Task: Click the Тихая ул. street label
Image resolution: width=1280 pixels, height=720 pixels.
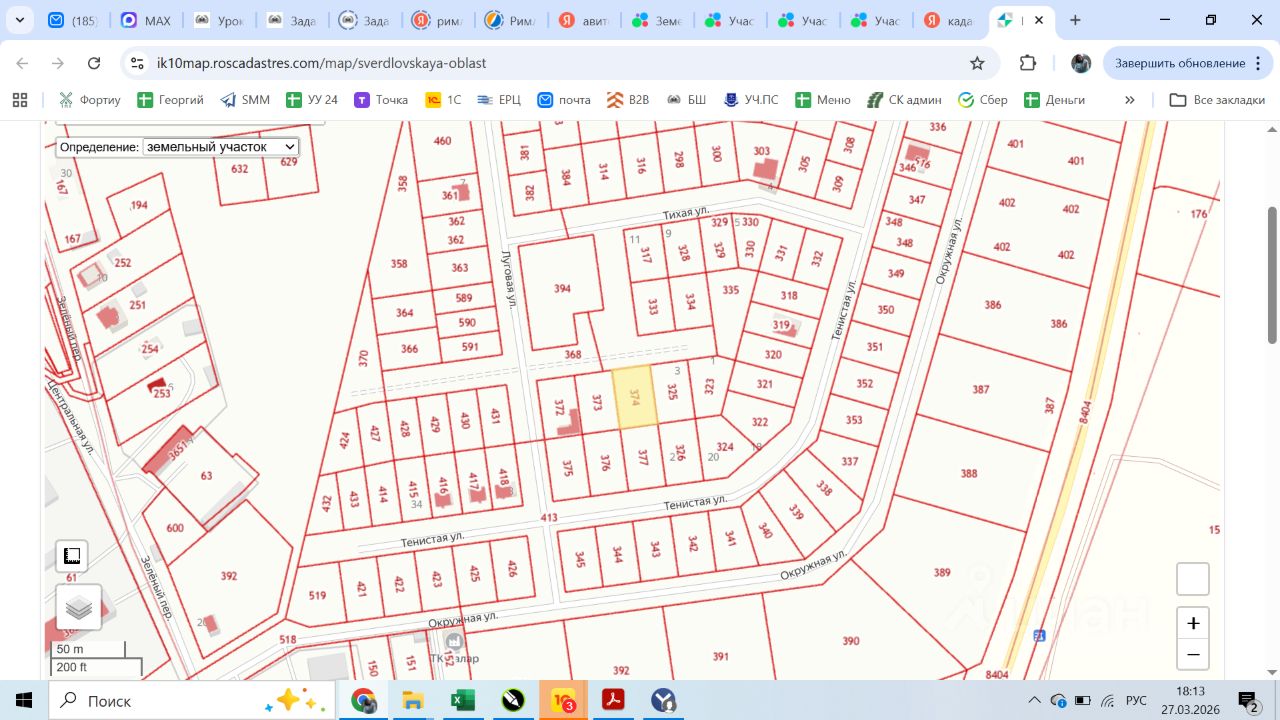Action: click(x=686, y=214)
